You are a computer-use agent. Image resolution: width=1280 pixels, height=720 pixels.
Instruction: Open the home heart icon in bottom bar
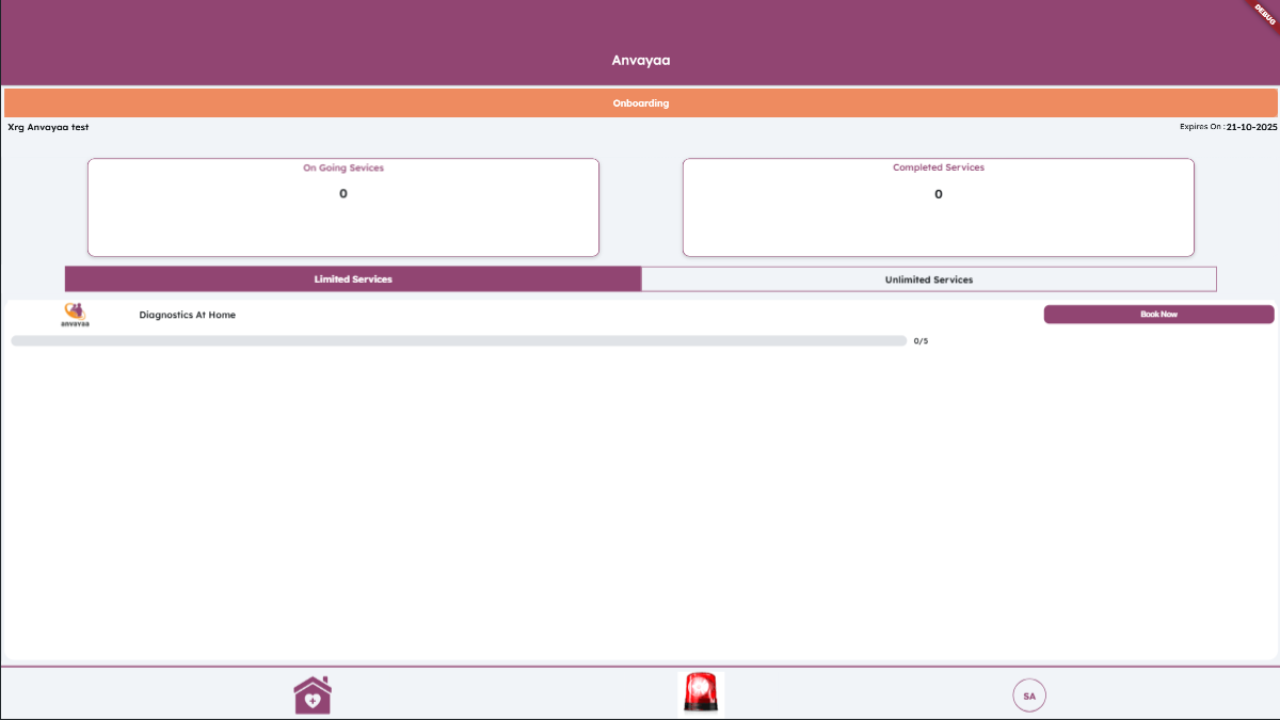312,695
